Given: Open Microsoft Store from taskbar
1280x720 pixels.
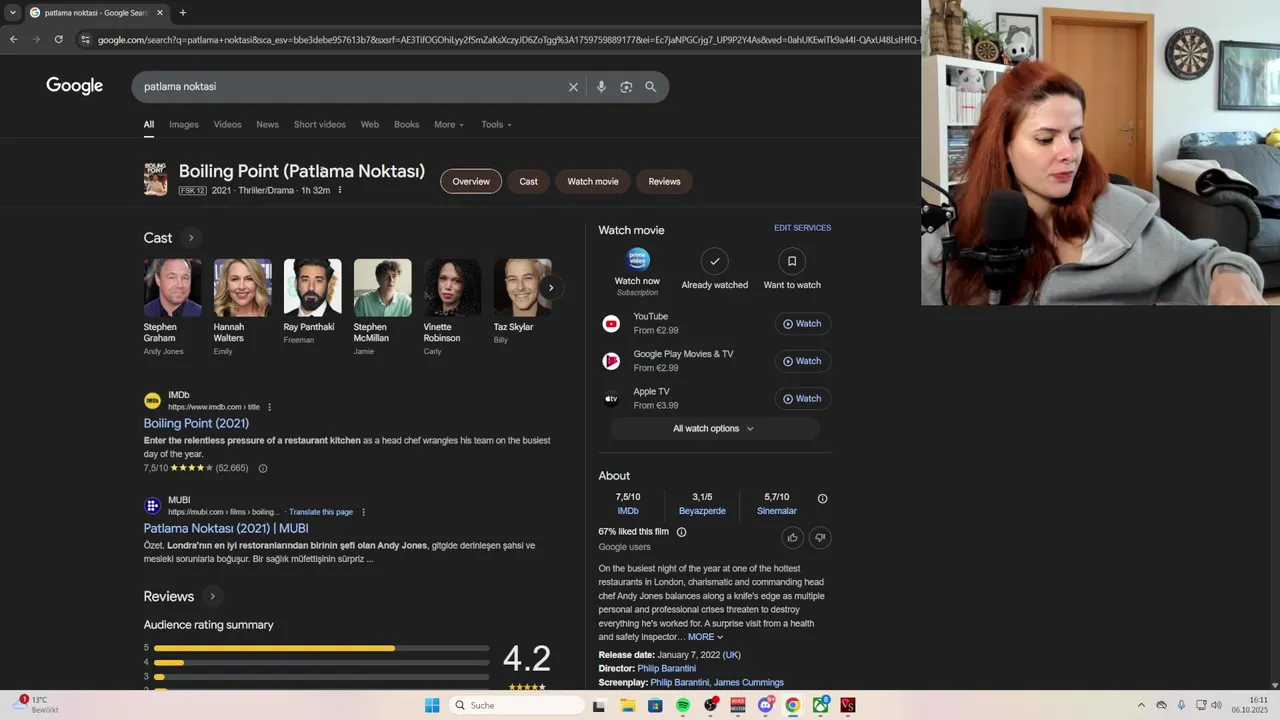Looking at the screenshot, I should (x=655, y=705).
